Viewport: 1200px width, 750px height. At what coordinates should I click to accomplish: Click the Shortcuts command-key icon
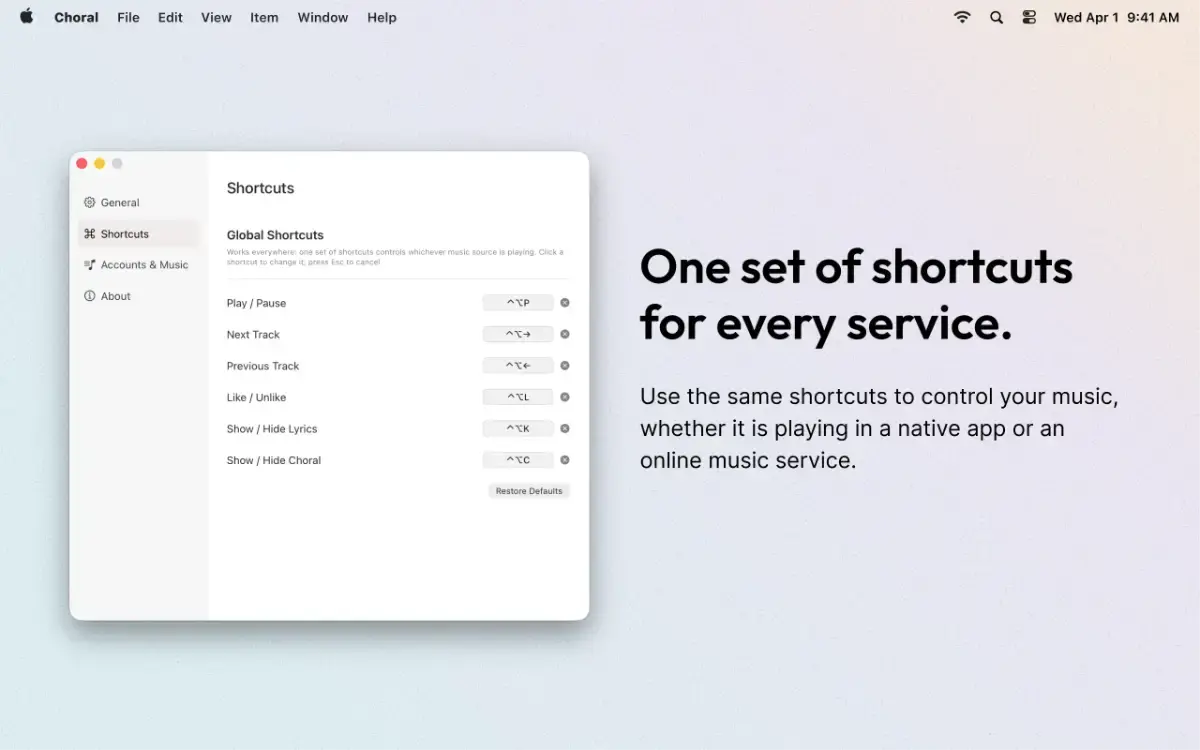90,233
